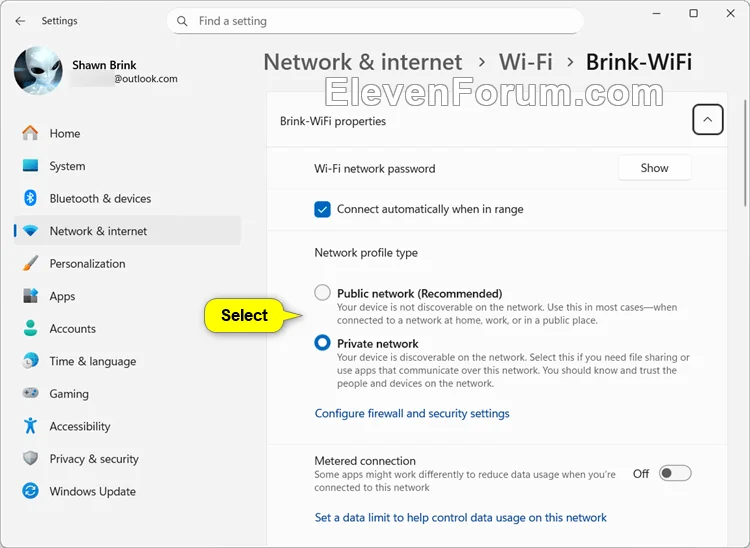This screenshot has width=750, height=548.
Task: Close the Settings window
Action: pyautogui.click(x=730, y=13)
